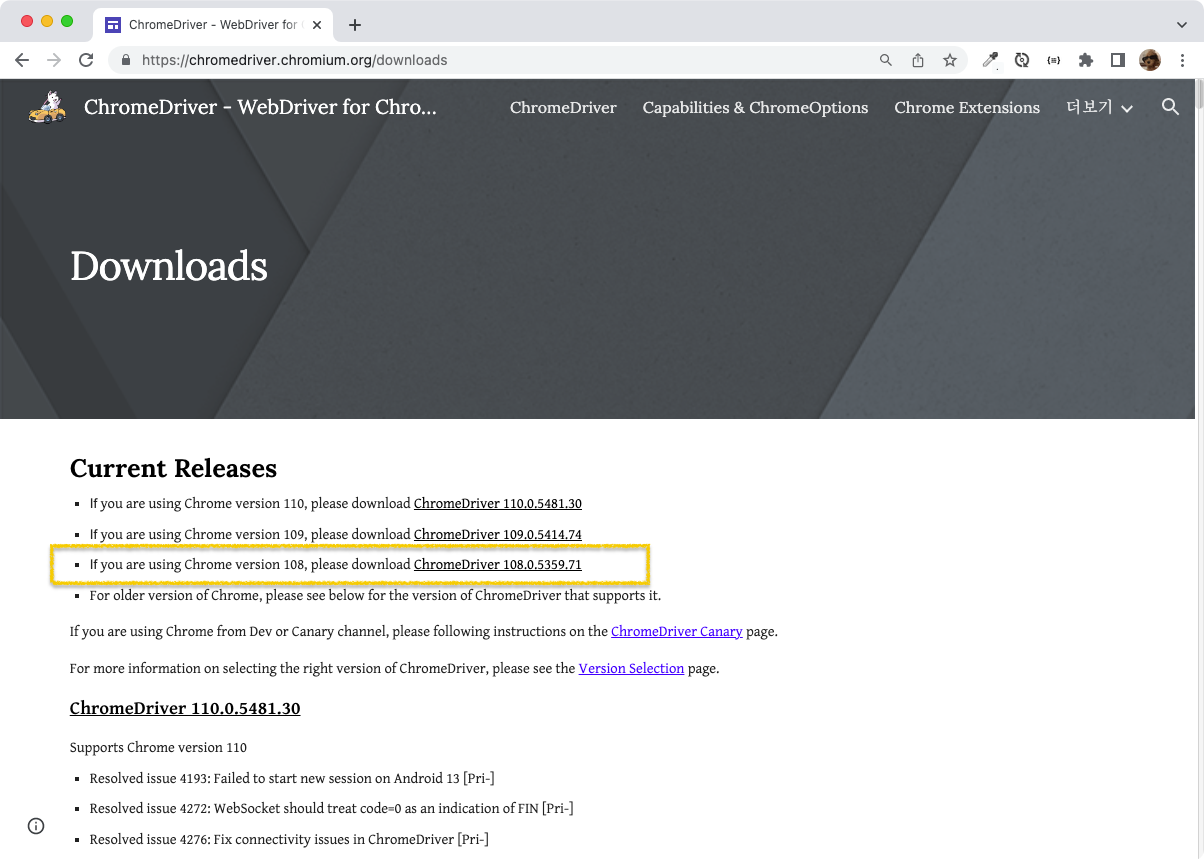Screen dimensions: 1204x860
Task: Click the lock icon in the address bar
Action: pos(126,60)
